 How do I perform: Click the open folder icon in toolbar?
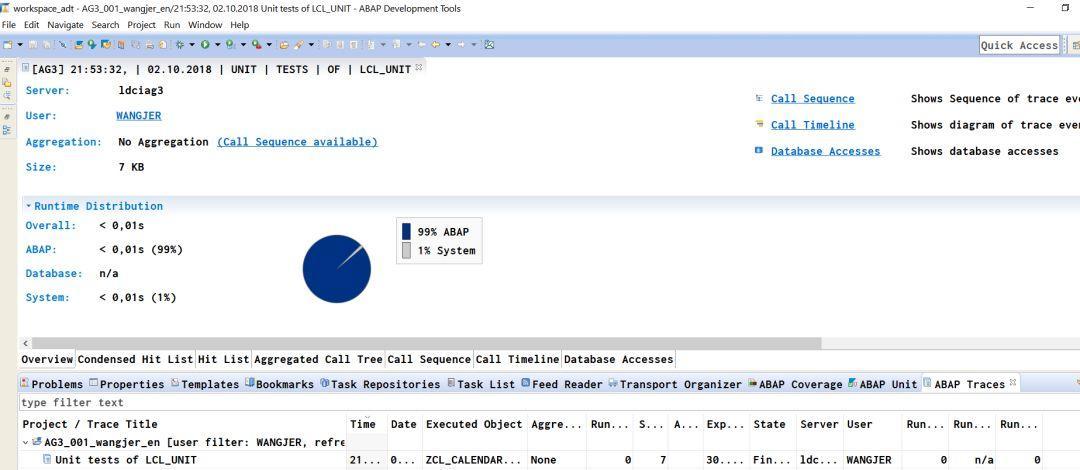(284, 45)
